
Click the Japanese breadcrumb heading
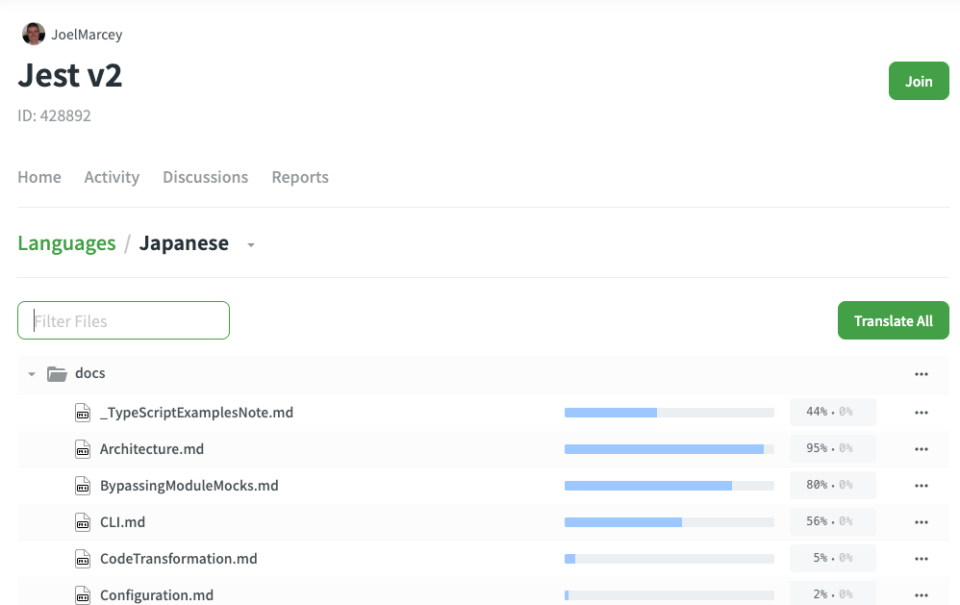pyautogui.click(x=184, y=243)
